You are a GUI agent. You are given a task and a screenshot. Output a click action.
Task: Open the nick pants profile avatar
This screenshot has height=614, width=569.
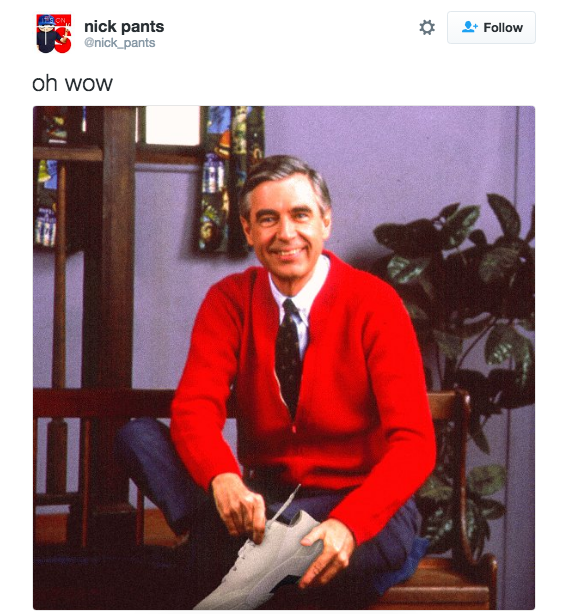[x=54, y=33]
